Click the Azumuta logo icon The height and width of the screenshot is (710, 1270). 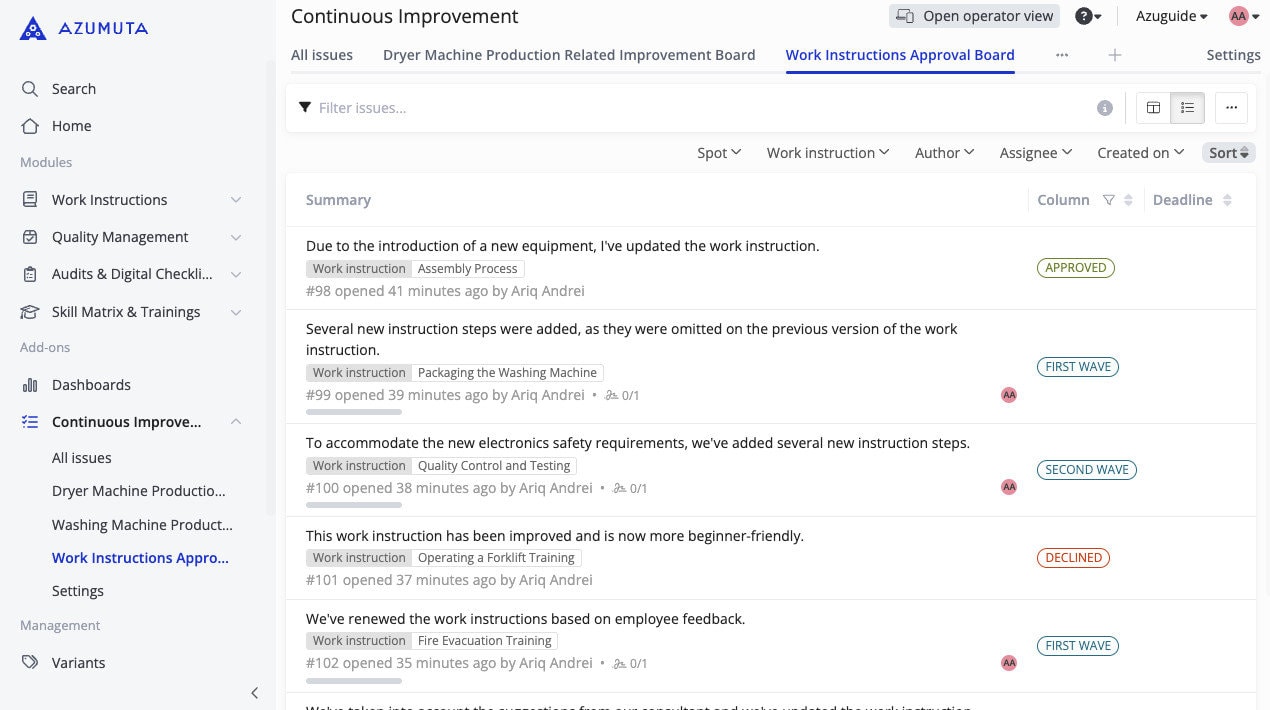[33, 28]
